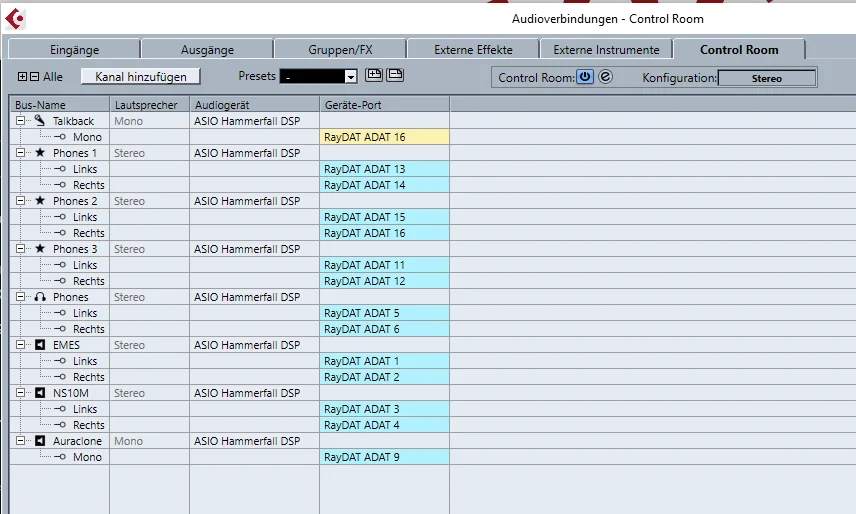Click port cell RayDAT ADAT 6
This screenshot has height=514, width=856.
[384, 329]
